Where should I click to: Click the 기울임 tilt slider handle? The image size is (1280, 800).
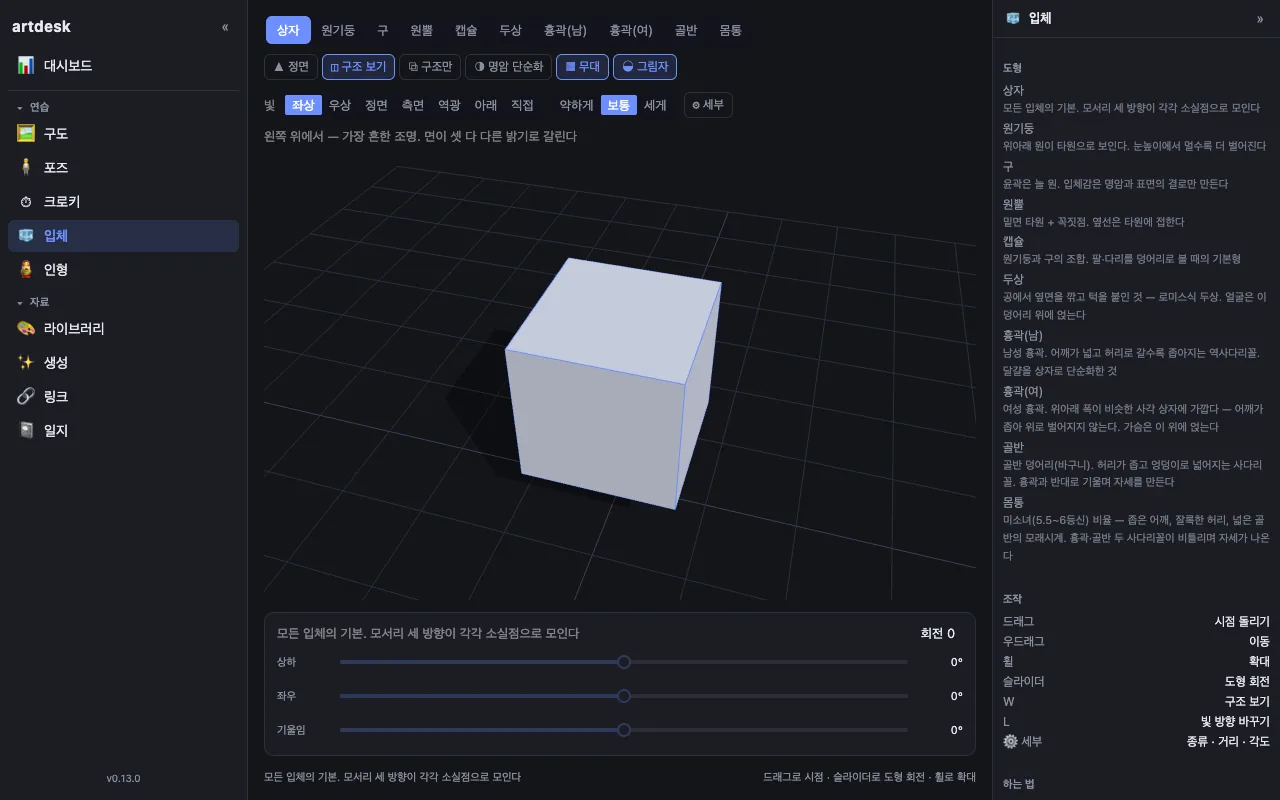[x=624, y=730]
